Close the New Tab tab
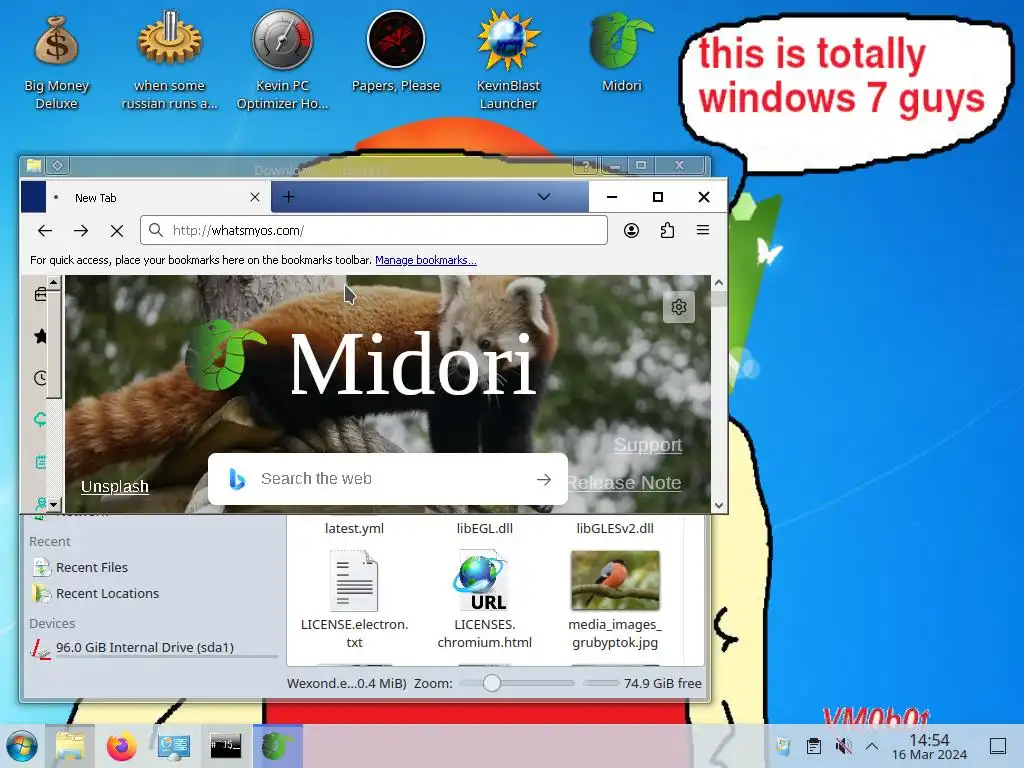Image resolution: width=1024 pixels, height=768 pixels. click(x=255, y=197)
